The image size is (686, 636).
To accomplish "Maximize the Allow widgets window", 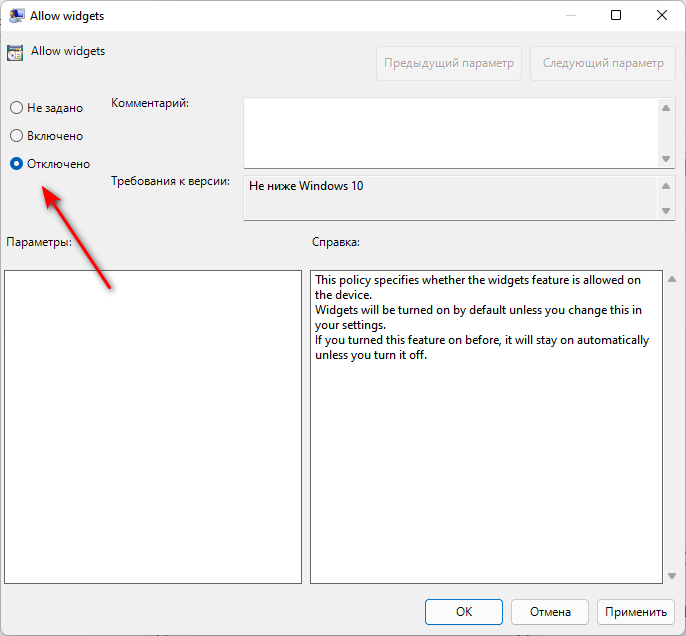I will [616, 15].
